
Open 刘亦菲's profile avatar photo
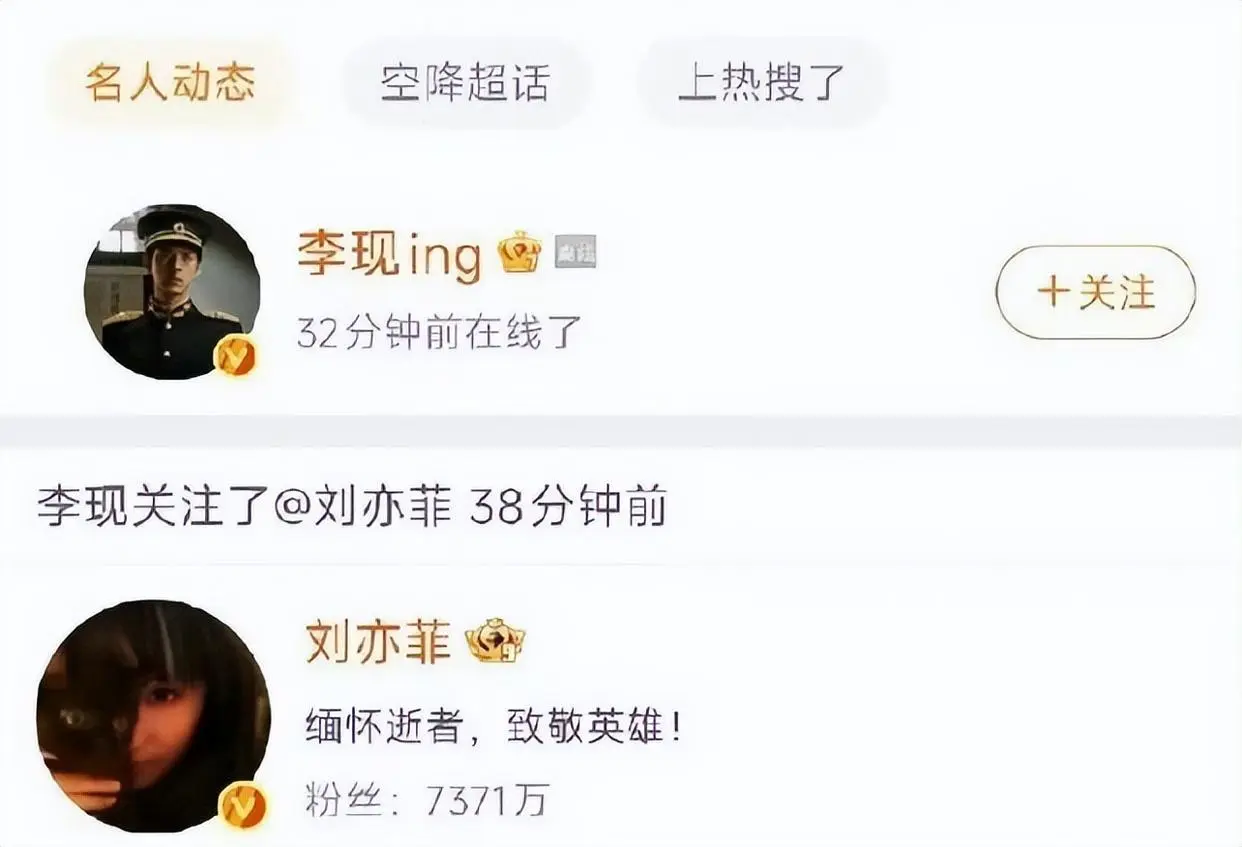coord(154,716)
